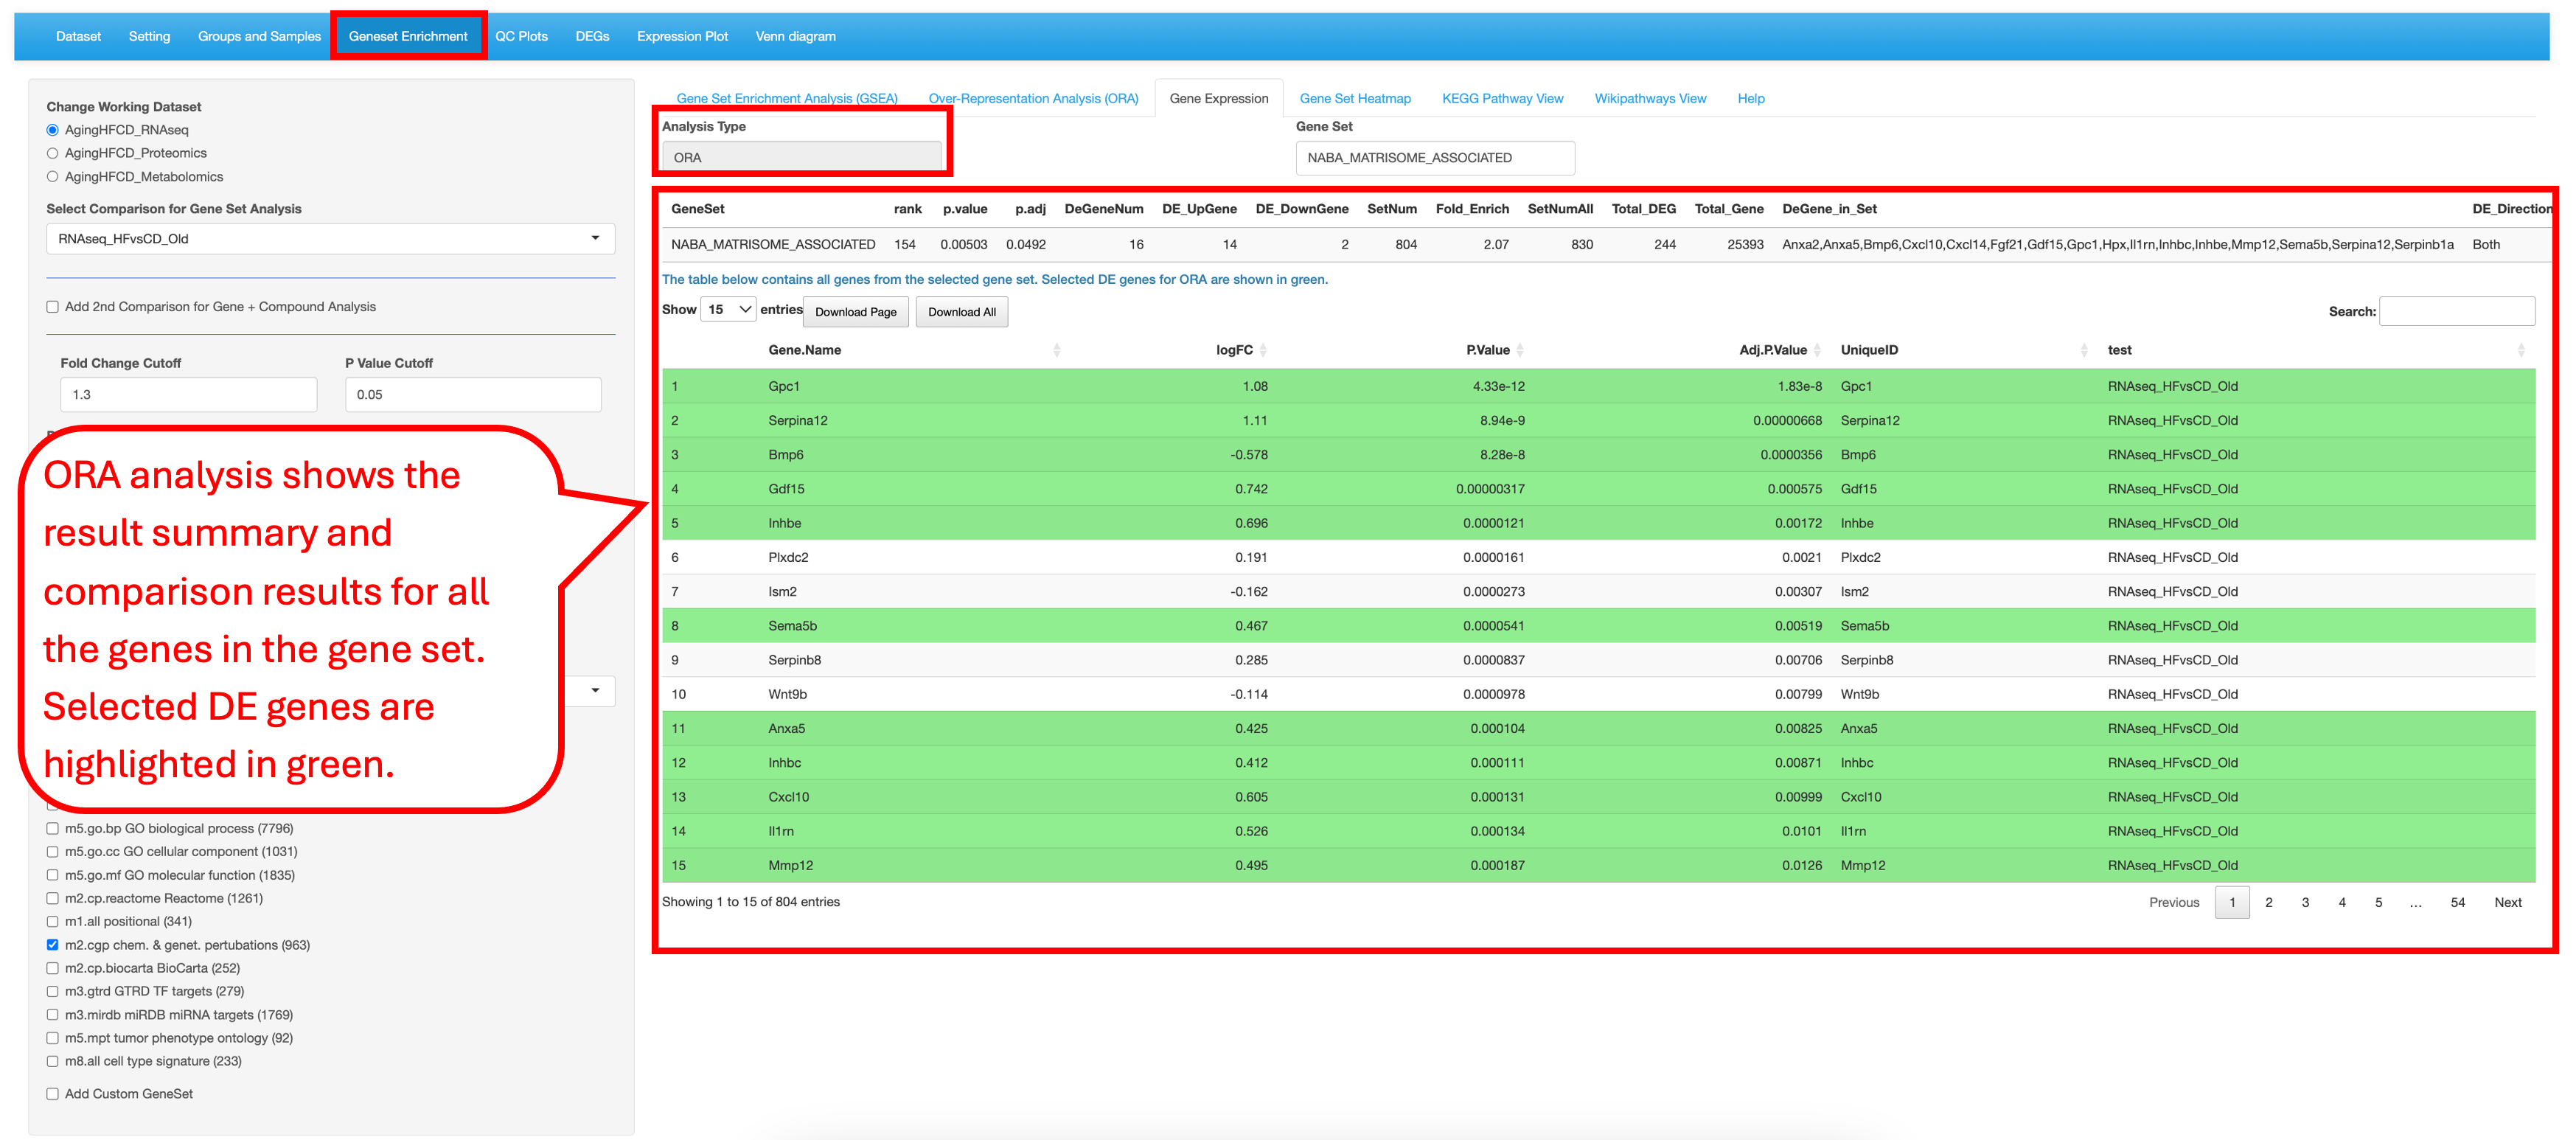Open the Geneset Enrichment tab

pyautogui.click(x=408, y=36)
